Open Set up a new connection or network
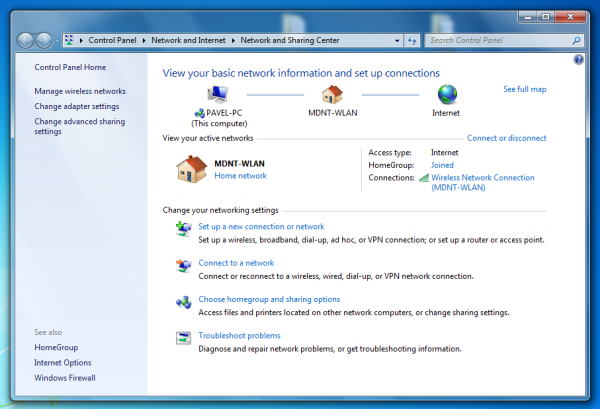This screenshot has width=600, height=409. 261,226
